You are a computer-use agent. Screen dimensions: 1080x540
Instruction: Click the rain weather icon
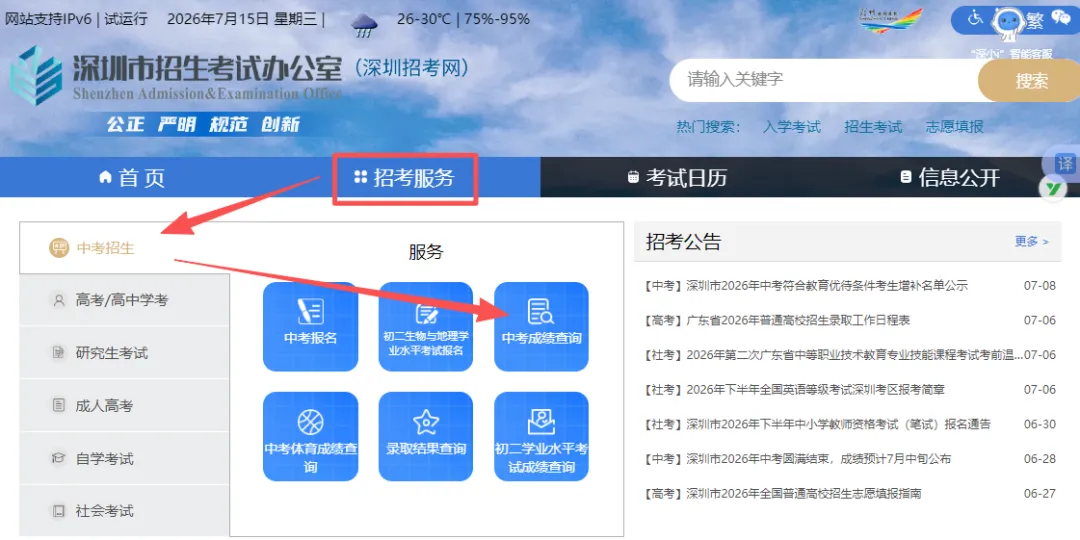point(364,26)
